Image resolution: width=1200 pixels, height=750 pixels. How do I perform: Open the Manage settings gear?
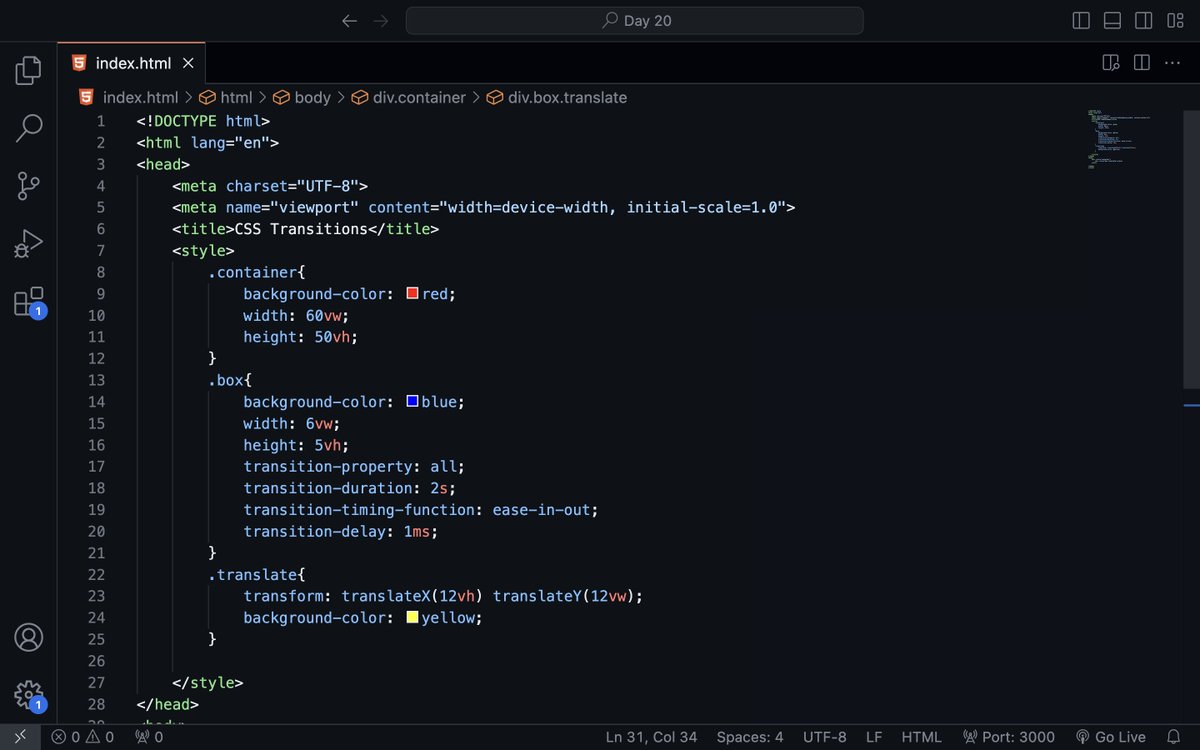click(29, 694)
